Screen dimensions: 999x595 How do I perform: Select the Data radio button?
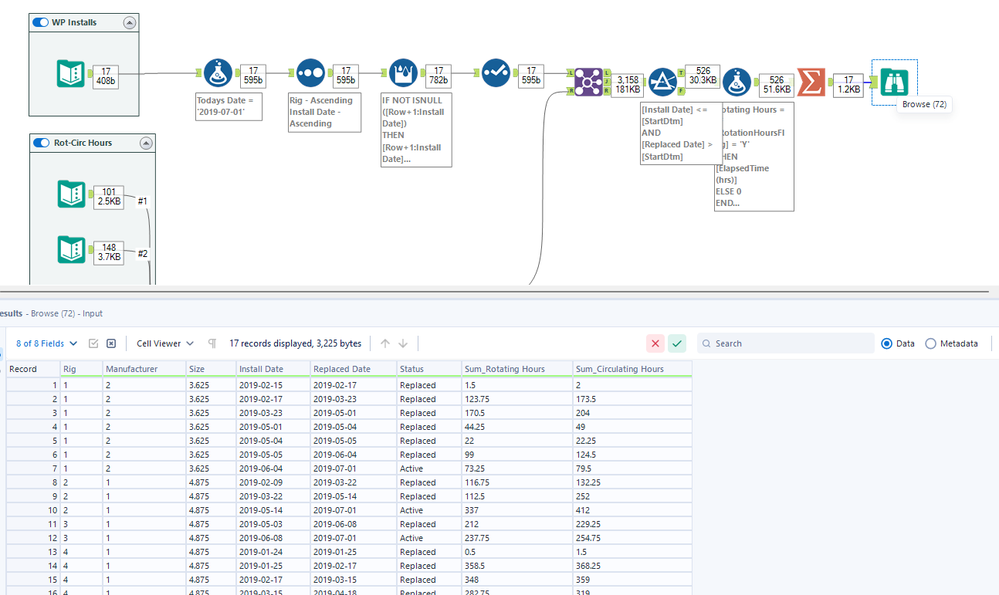[x=886, y=343]
